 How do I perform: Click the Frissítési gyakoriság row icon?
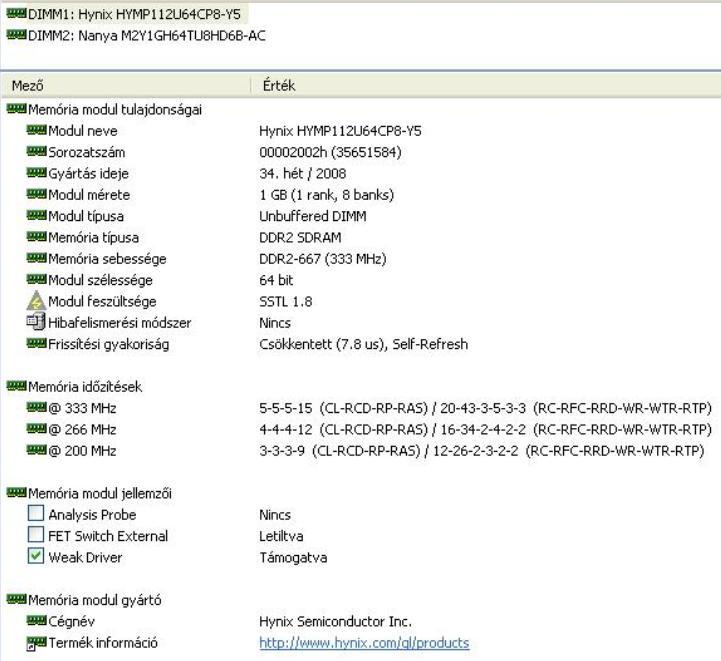[x=36, y=343]
